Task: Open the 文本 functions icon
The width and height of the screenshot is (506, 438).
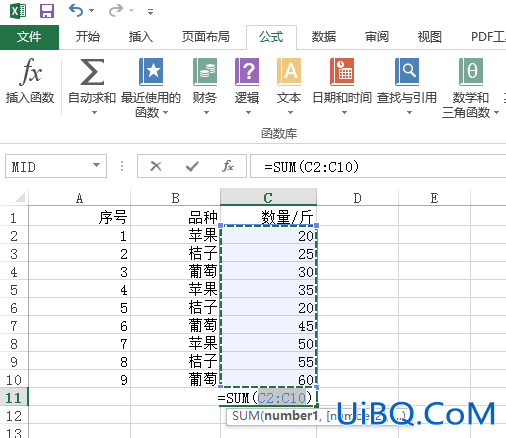Action: point(289,72)
